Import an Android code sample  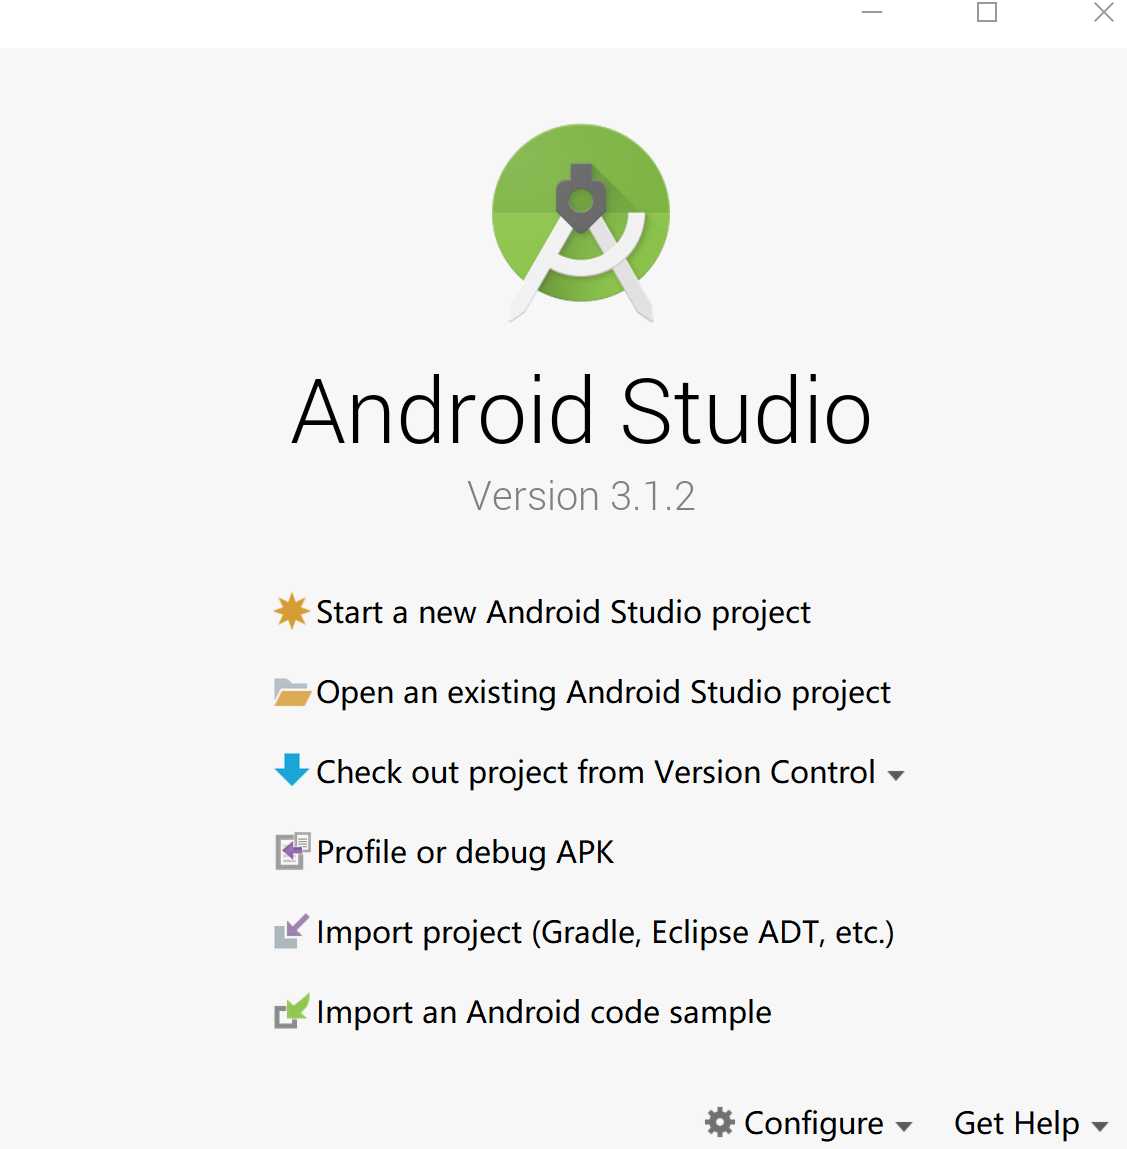point(544,1013)
